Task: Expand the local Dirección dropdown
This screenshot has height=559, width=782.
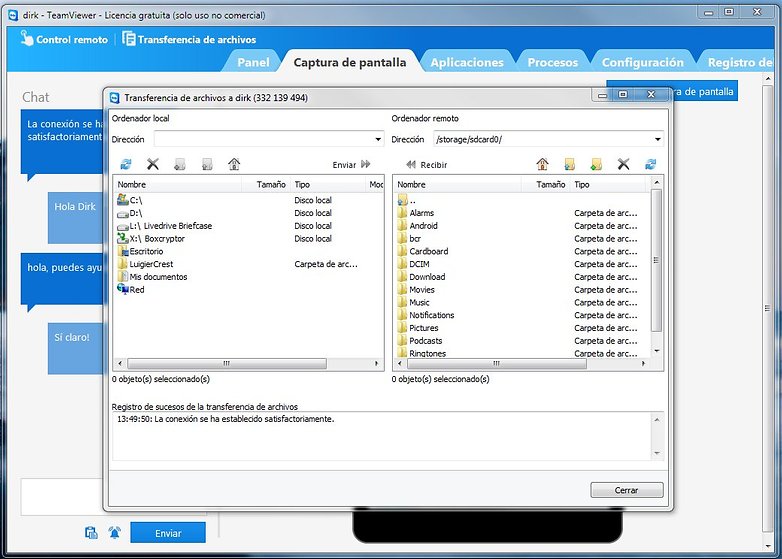Action: coord(378,139)
